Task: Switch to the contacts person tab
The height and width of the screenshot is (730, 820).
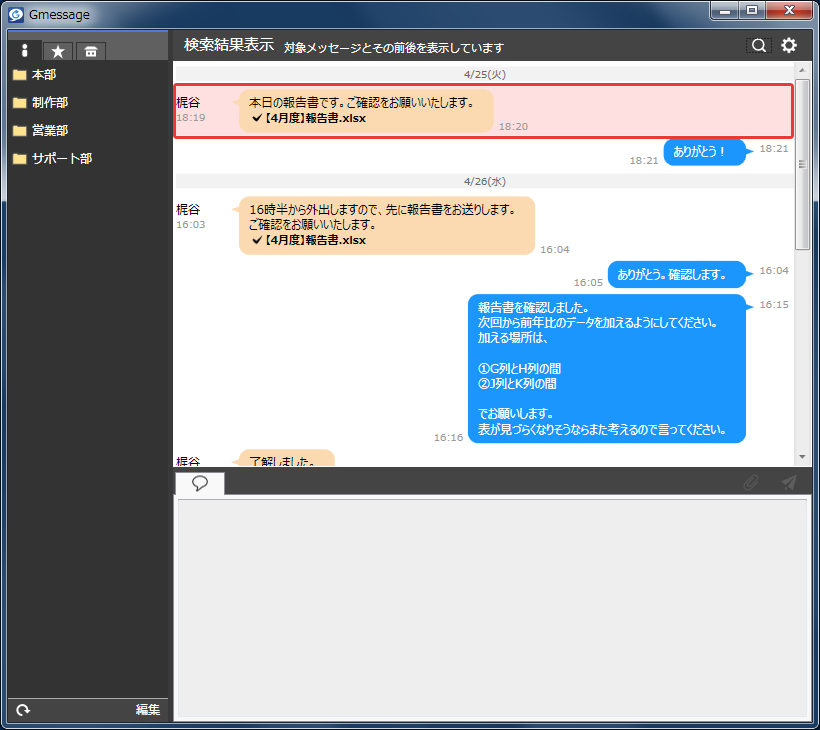Action: pyautogui.click(x=24, y=50)
